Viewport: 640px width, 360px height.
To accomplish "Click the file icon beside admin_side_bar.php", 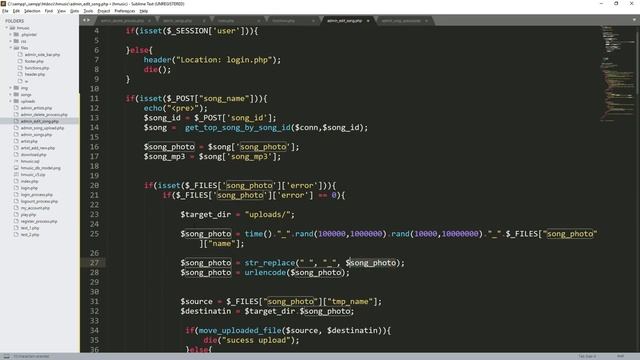I will click(20, 54).
